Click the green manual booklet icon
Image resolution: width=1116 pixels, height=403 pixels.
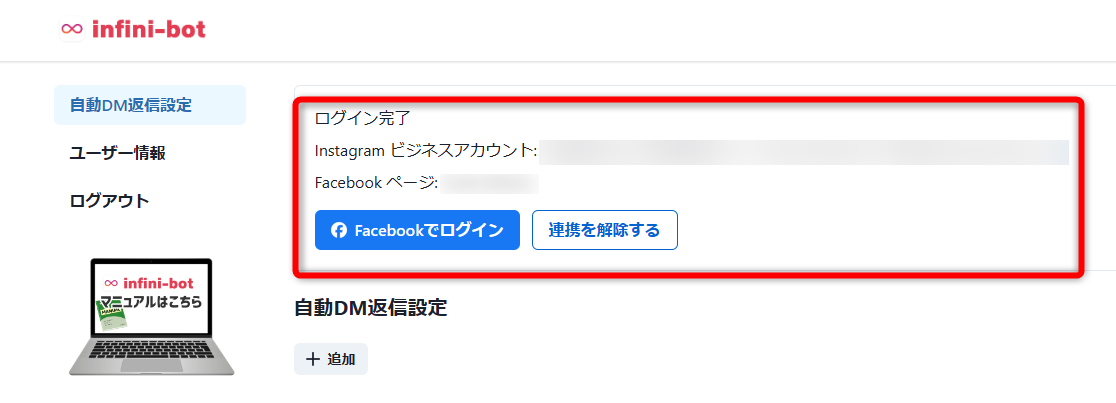point(113,318)
